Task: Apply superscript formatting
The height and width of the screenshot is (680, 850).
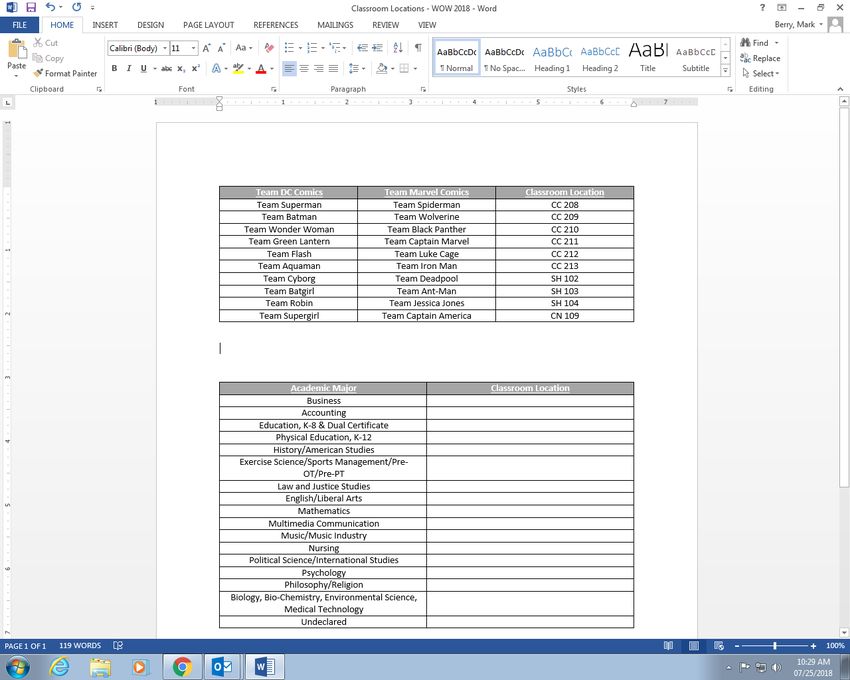Action: [x=196, y=68]
